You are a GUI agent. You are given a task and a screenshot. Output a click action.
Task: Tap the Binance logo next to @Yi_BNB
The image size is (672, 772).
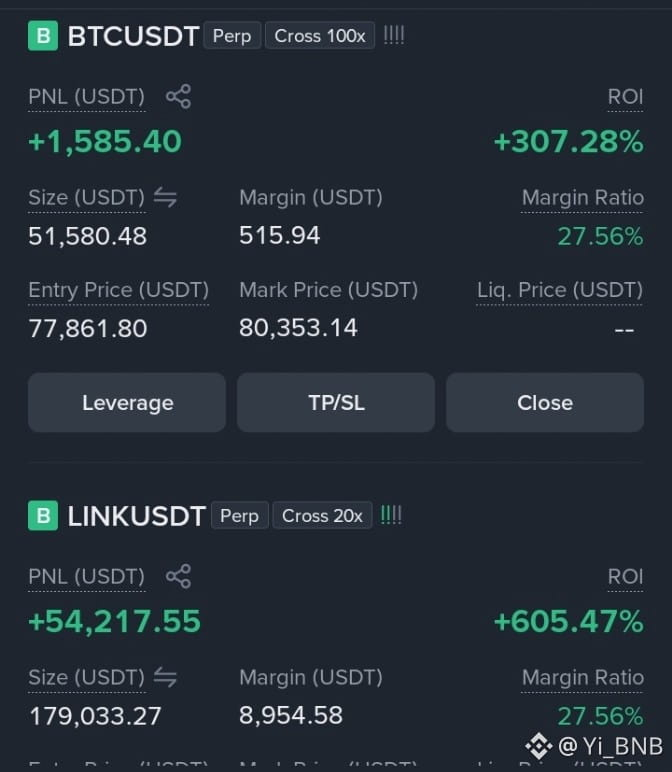click(x=539, y=746)
